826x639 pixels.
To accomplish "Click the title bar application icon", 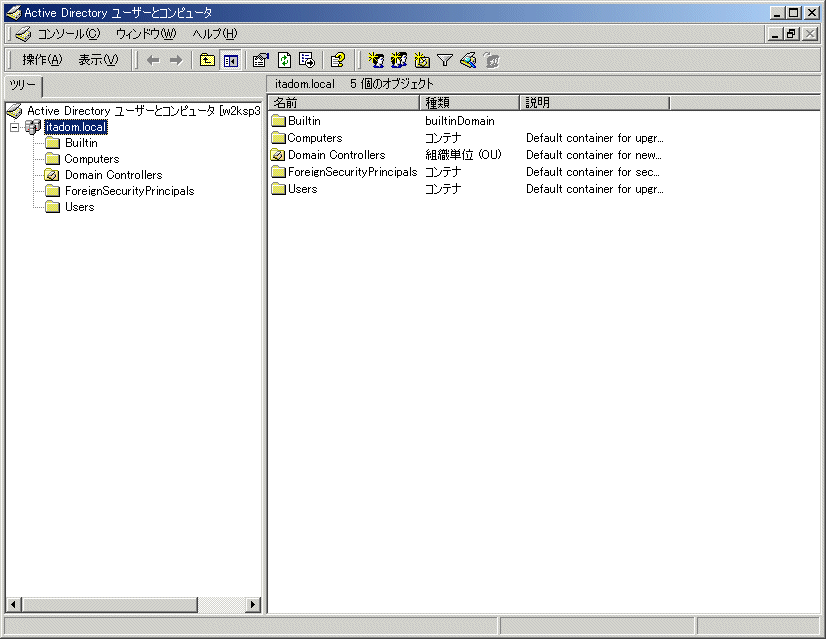I will pos(13,12).
